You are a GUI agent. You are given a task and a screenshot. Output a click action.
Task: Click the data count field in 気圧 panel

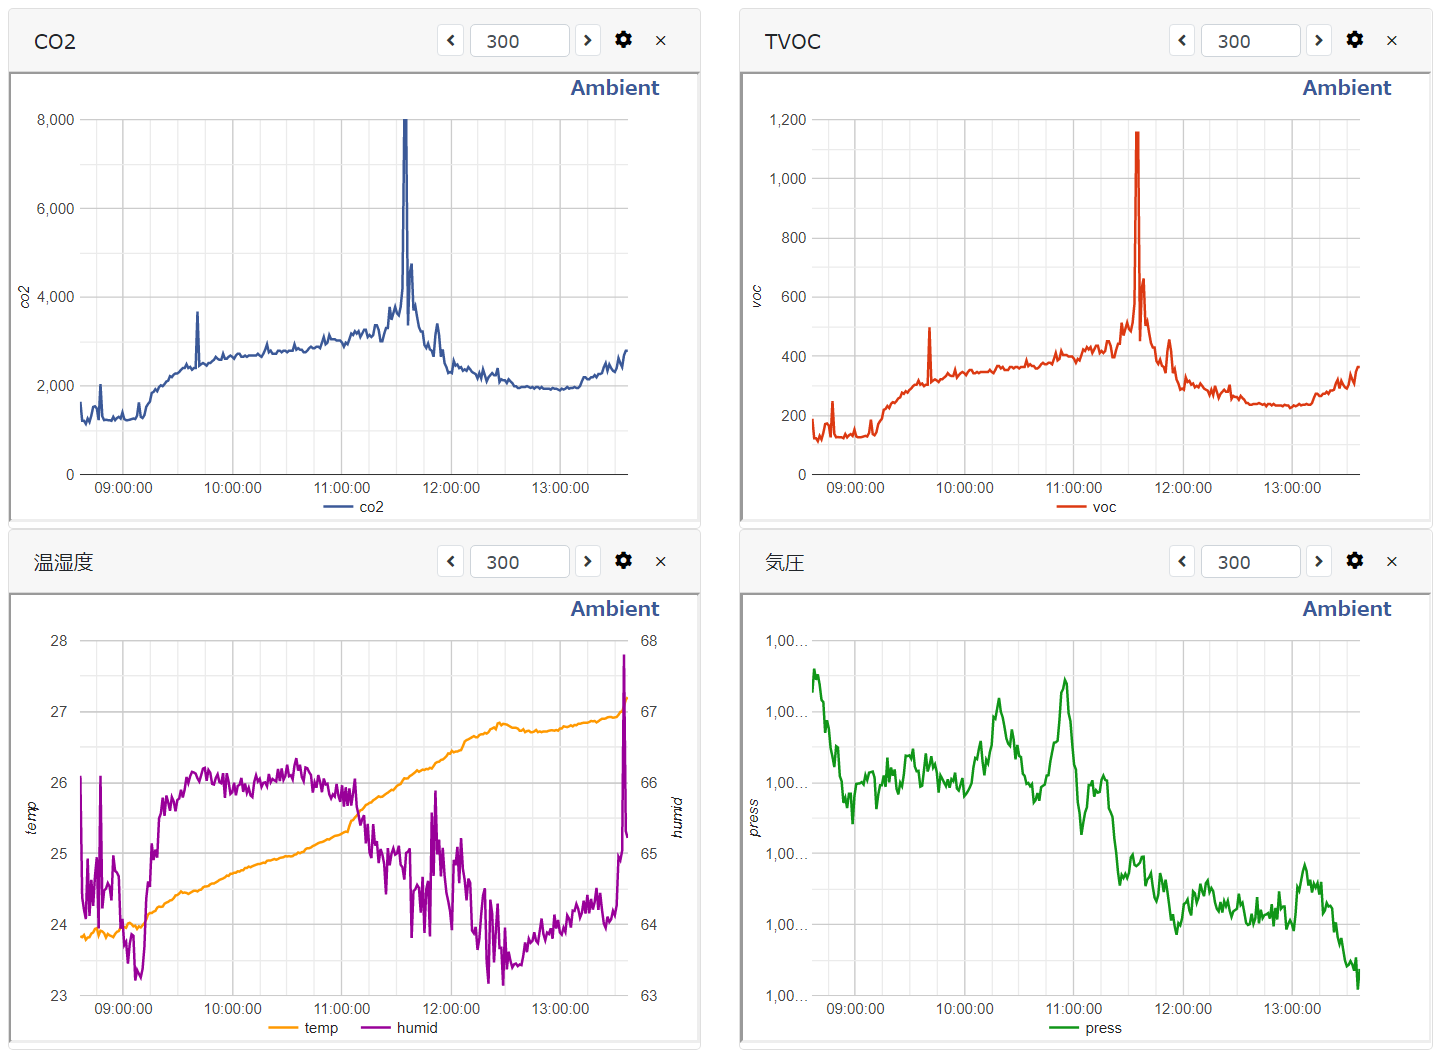pyautogui.click(x=1250, y=562)
